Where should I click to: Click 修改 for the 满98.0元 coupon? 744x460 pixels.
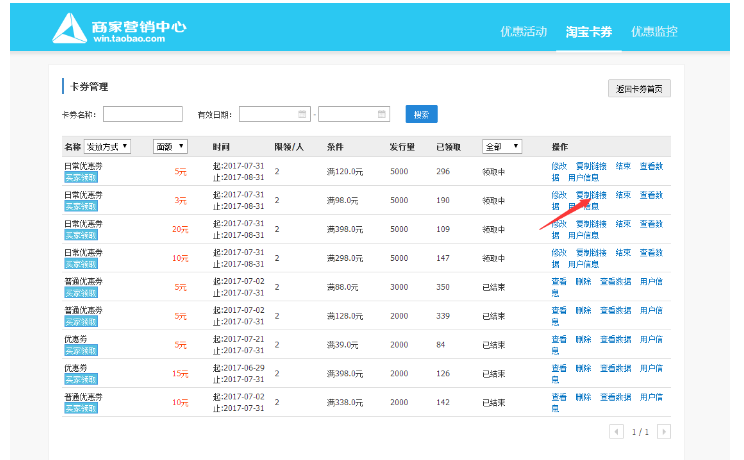click(559, 195)
